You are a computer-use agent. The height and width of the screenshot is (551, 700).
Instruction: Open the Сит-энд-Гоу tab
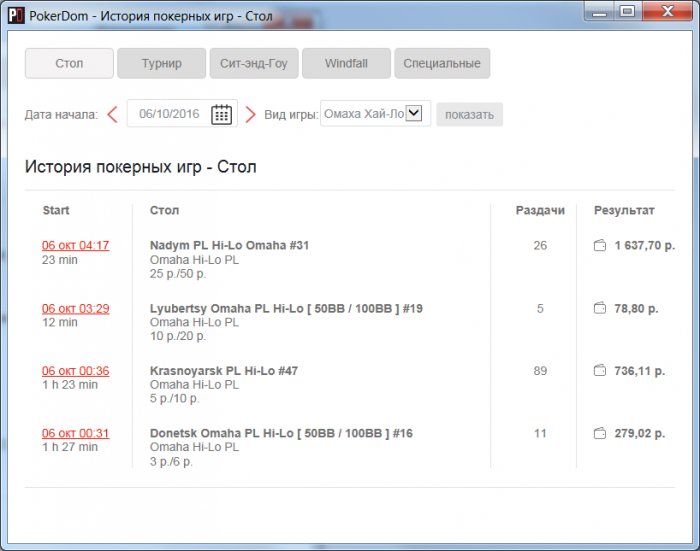[x=254, y=63]
